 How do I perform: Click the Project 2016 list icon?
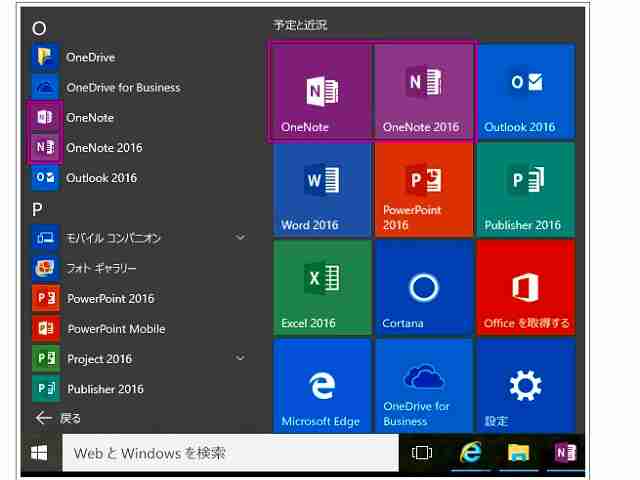pos(45,359)
